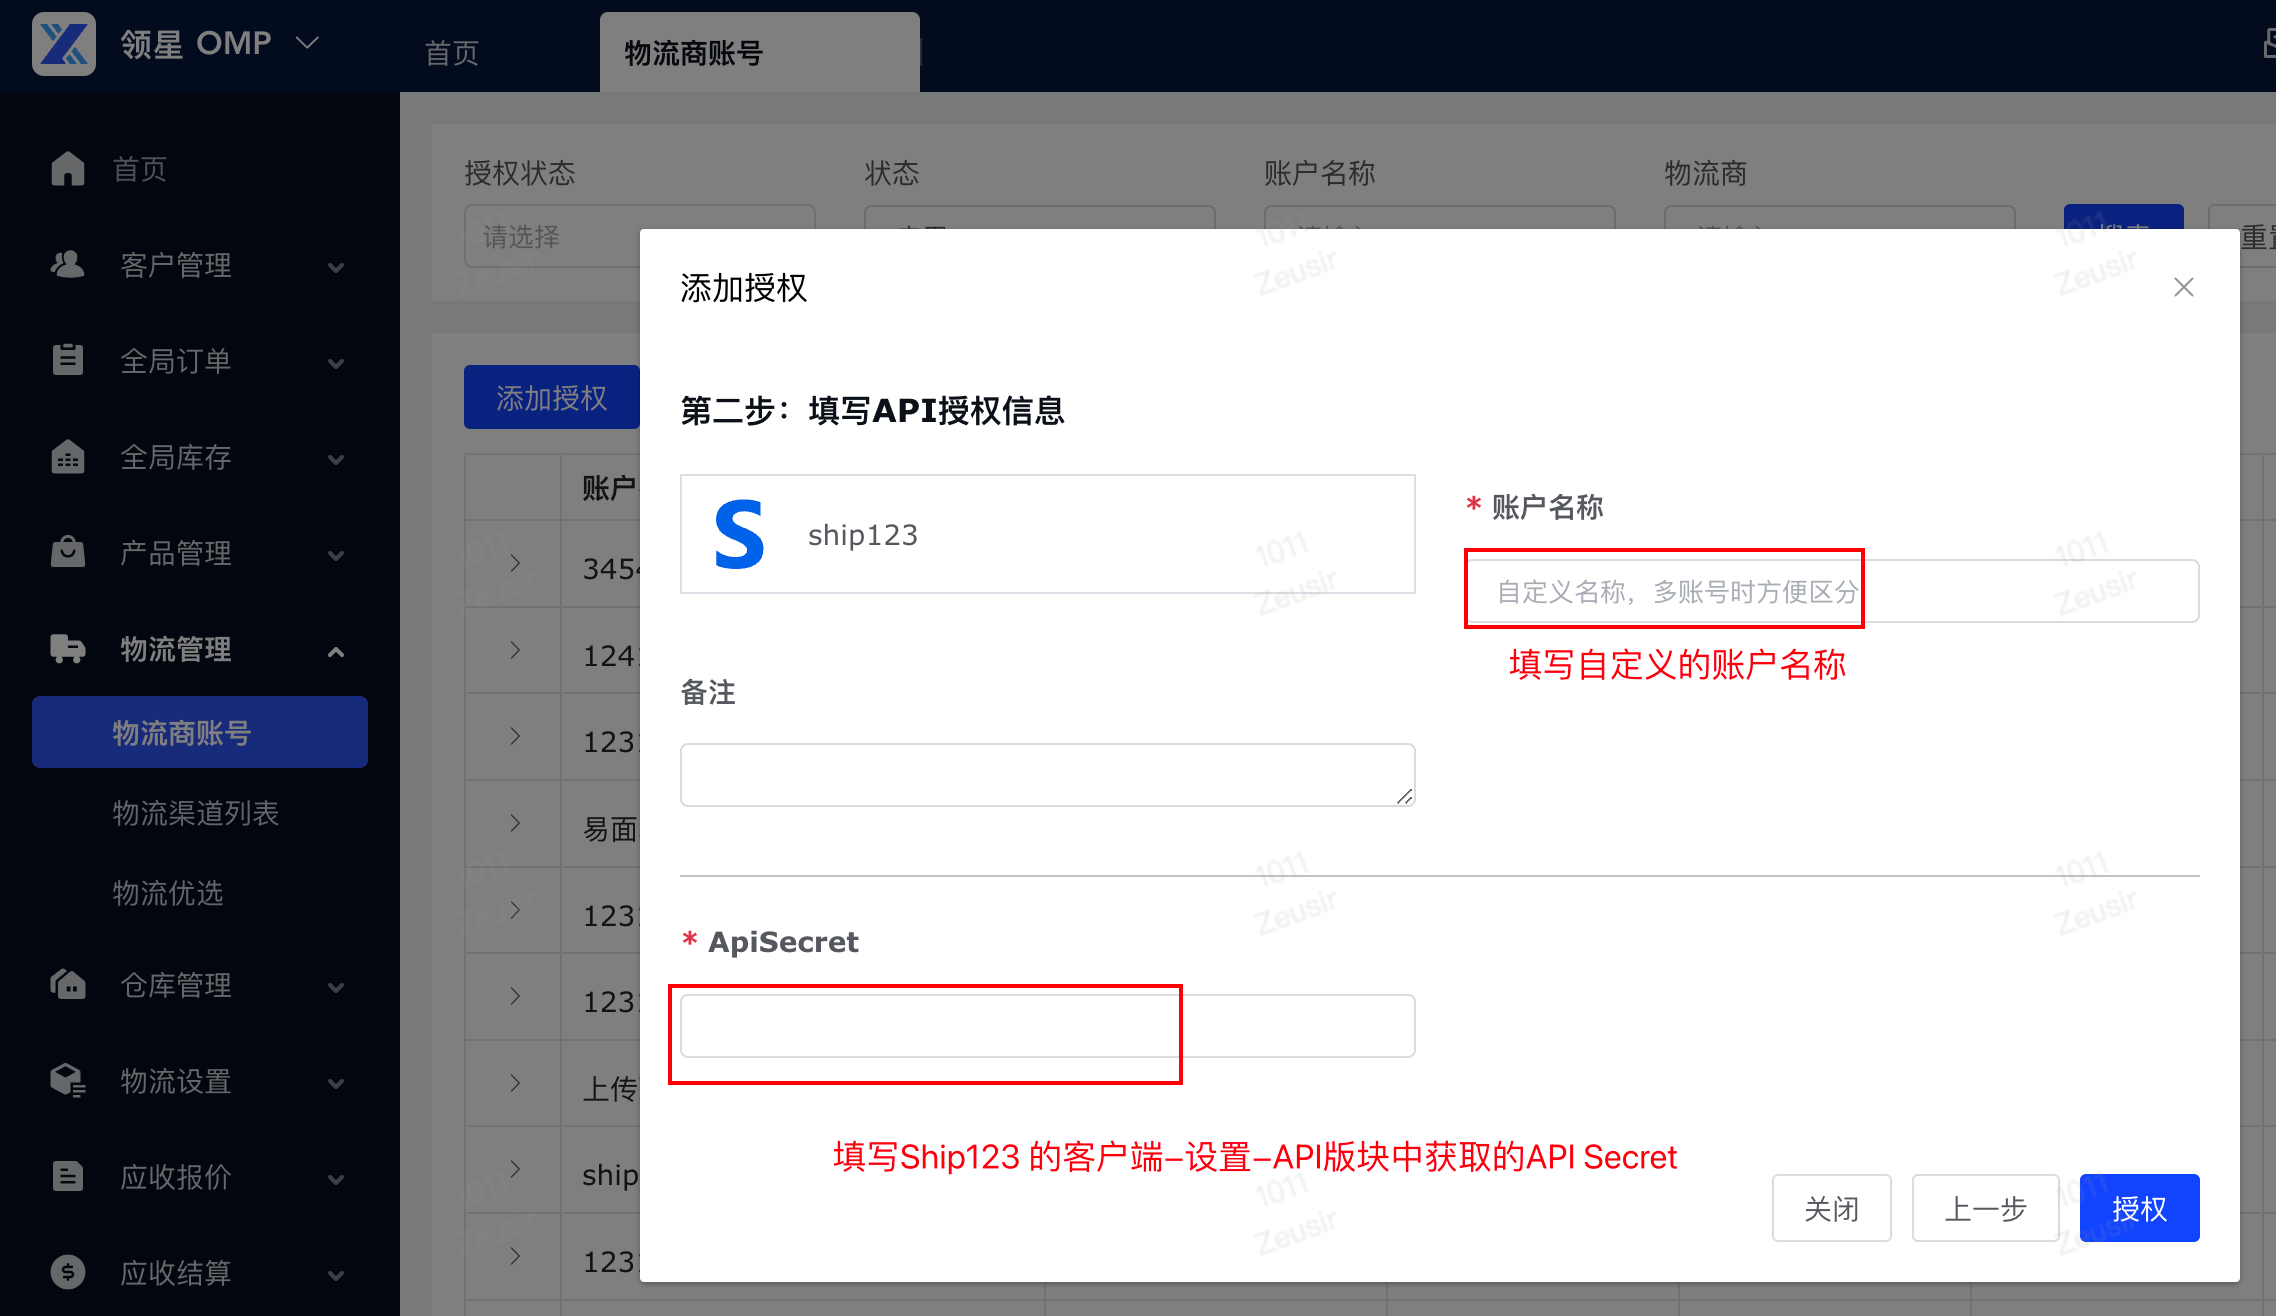The width and height of the screenshot is (2276, 1316).
Task: Switch to the 首页 tab
Action: pos(452,52)
